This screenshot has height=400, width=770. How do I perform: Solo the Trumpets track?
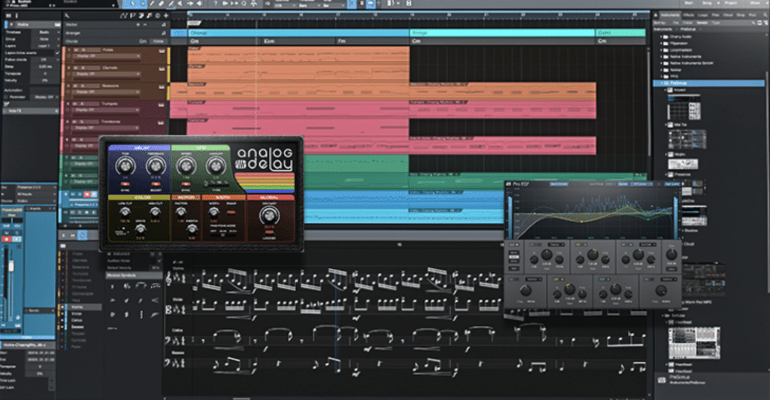coord(82,104)
